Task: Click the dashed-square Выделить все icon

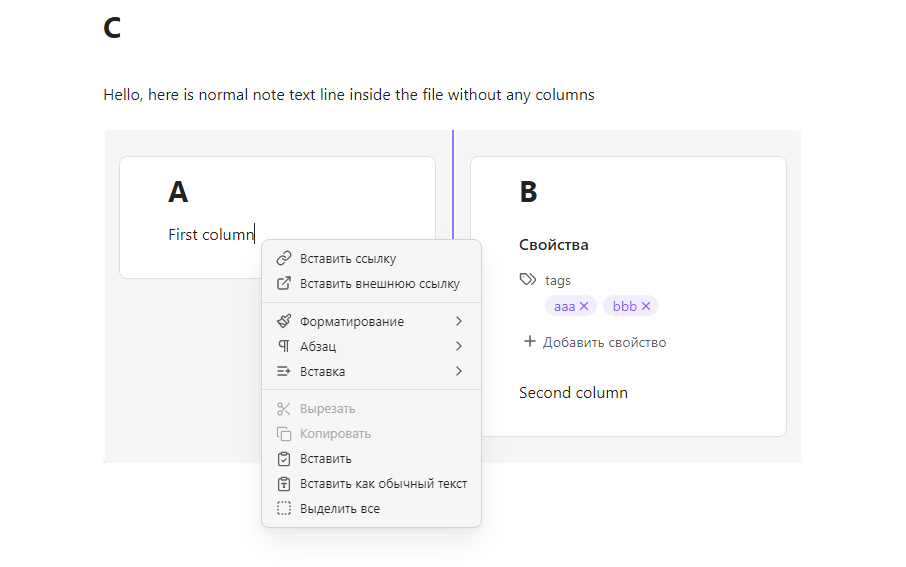Action: [284, 509]
